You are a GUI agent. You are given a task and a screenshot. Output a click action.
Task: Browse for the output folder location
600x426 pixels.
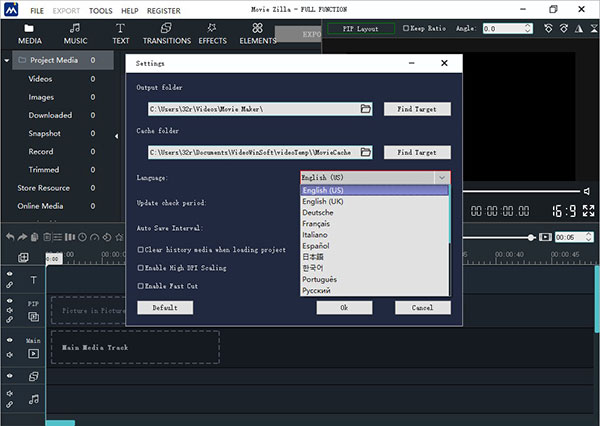[365, 108]
